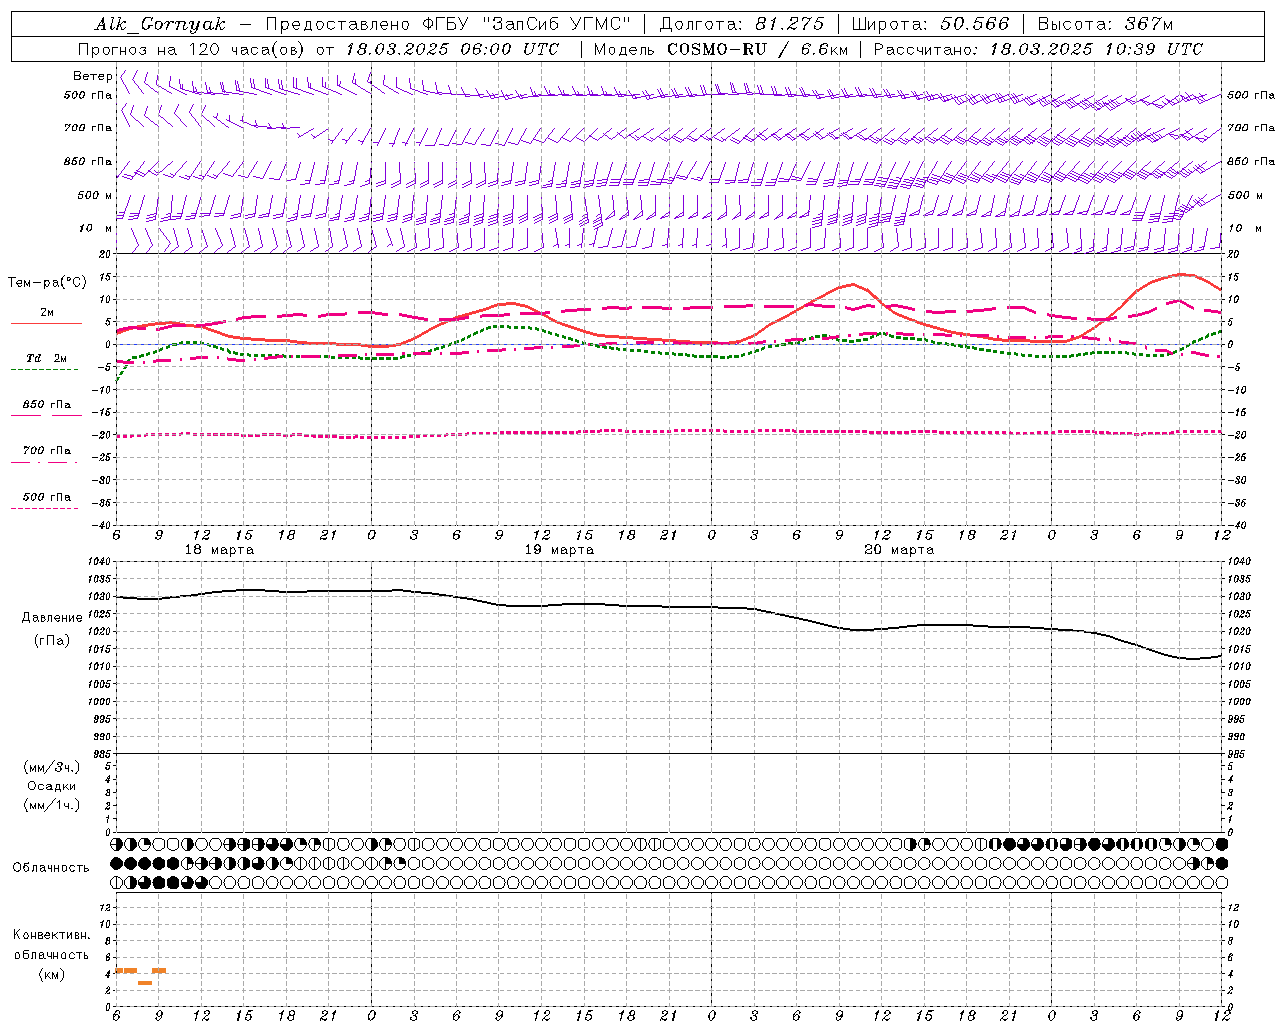This screenshot has width=1280, height=1024.
Task: Click the computed time "18.03.2025 10:39 UTC"
Action: pyautogui.click(x=1096, y=49)
